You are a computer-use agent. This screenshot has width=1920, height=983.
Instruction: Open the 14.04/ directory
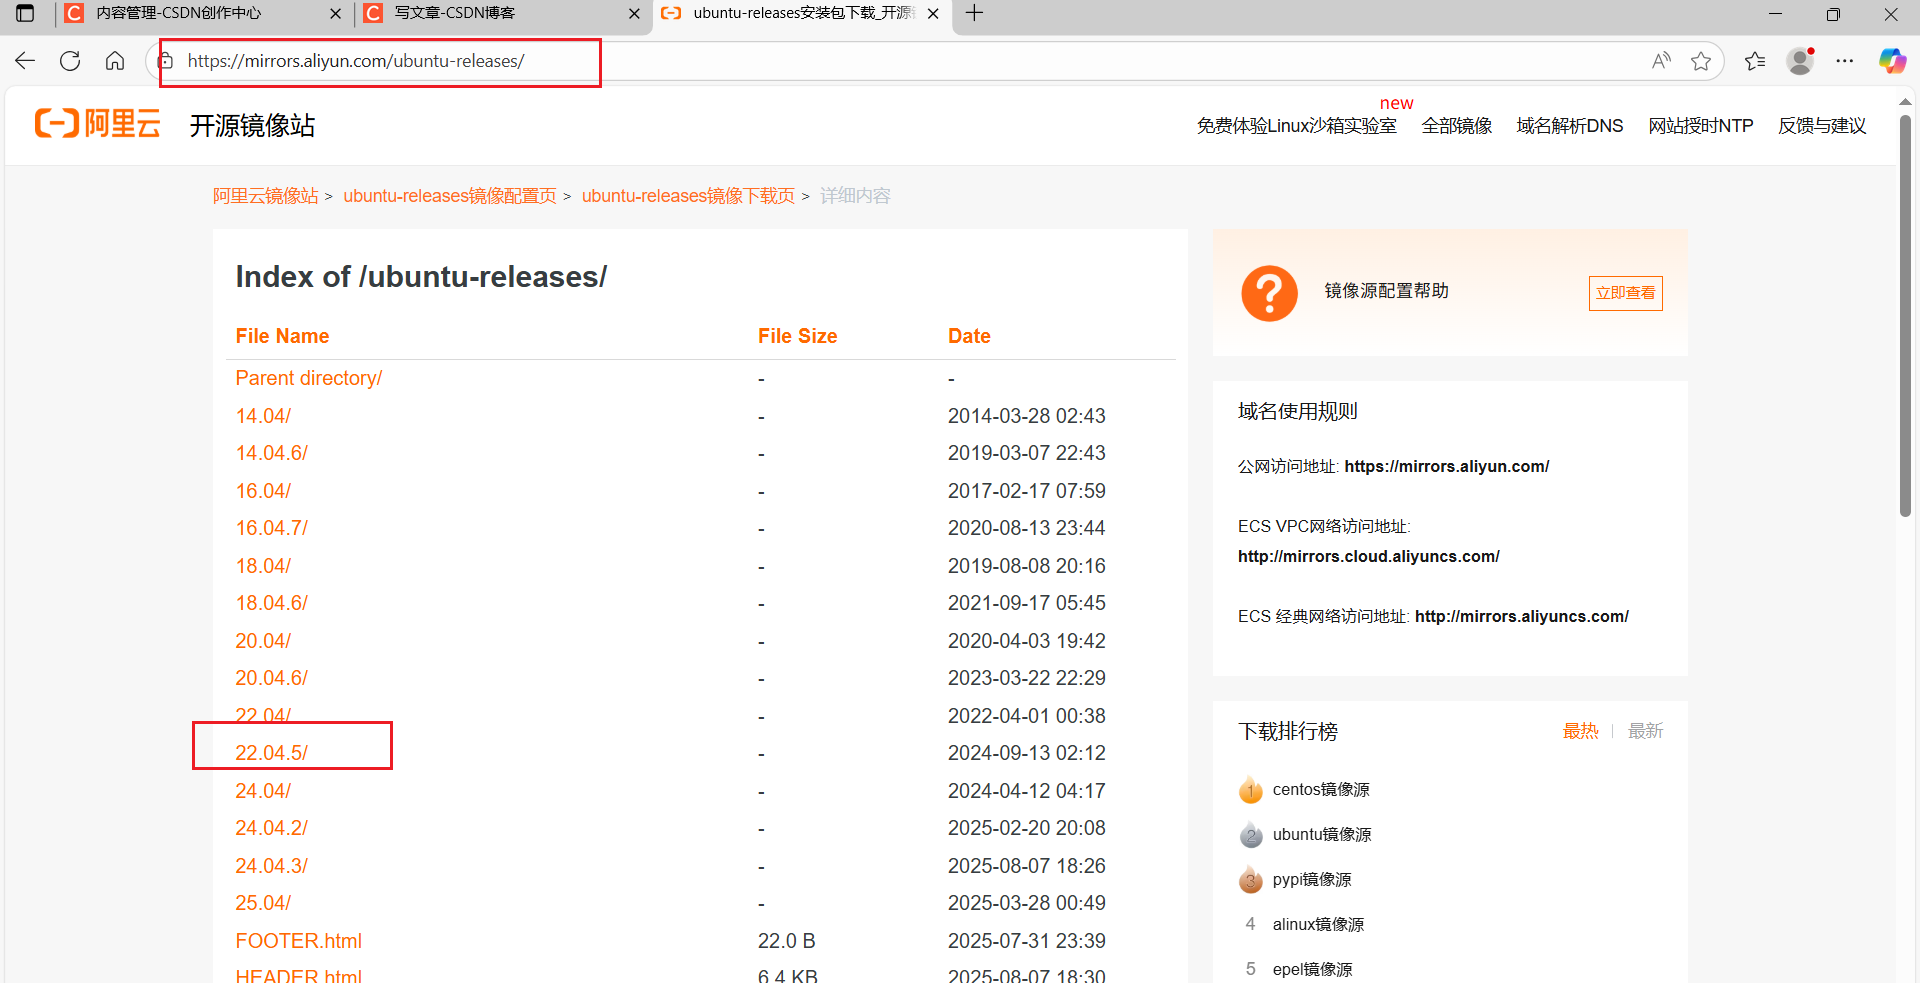pyautogui.click(x=263, y=416)
